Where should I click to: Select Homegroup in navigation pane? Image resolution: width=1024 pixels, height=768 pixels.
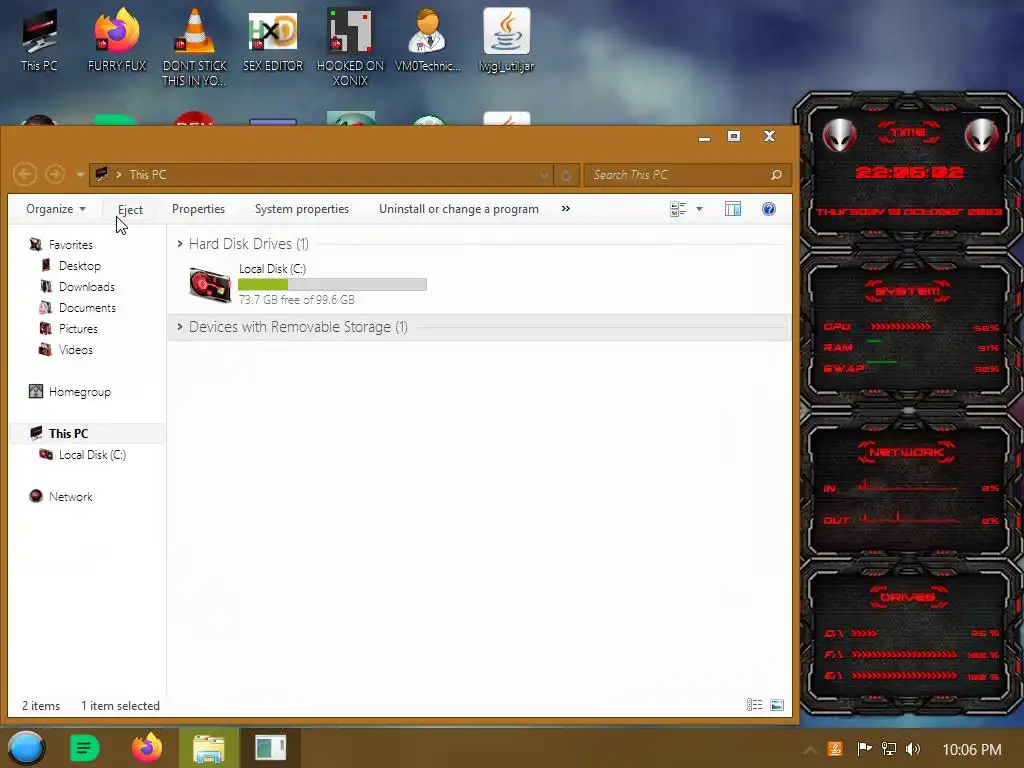[80, 392]
